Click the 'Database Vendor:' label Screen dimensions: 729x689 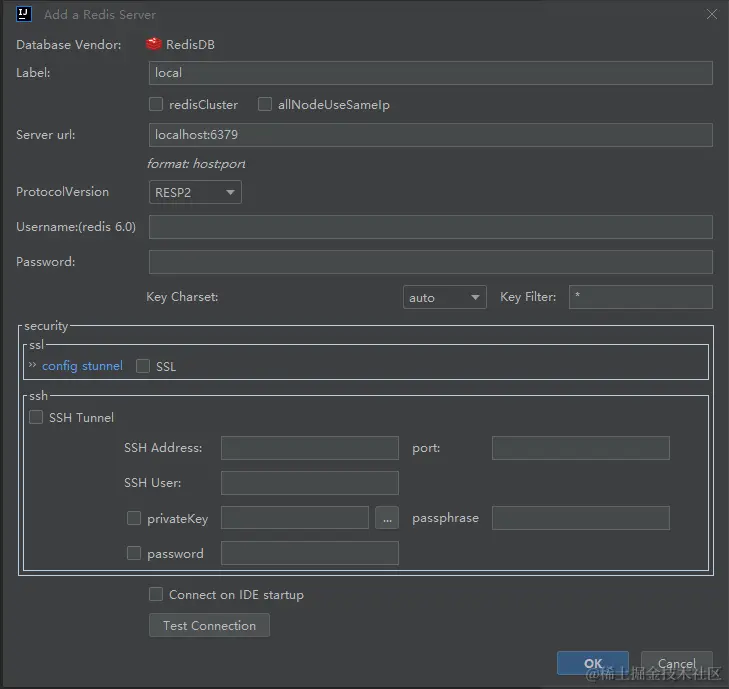tap(69, 45)
